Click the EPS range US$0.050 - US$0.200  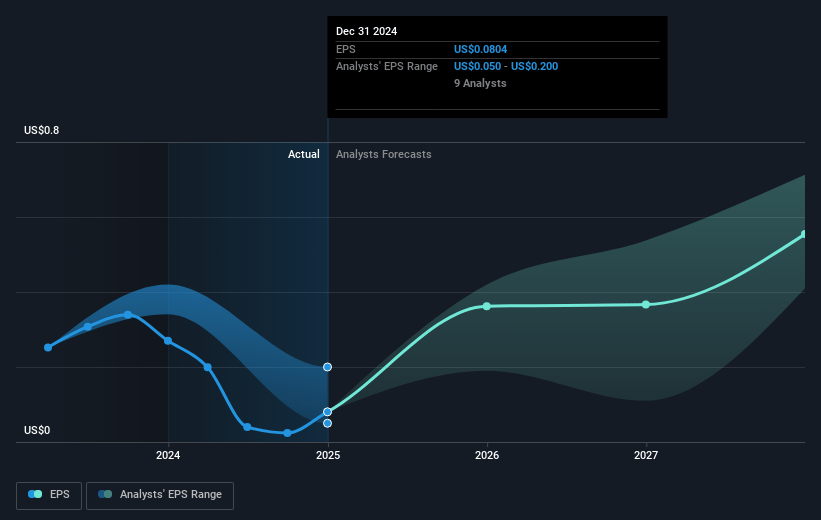coord(506,66)
